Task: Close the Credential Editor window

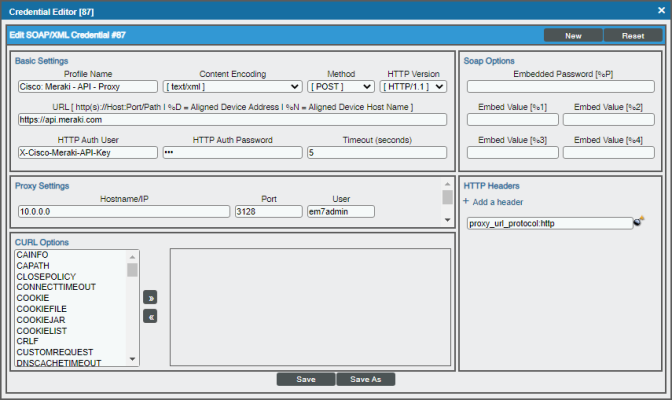Action: pos(661,10)
